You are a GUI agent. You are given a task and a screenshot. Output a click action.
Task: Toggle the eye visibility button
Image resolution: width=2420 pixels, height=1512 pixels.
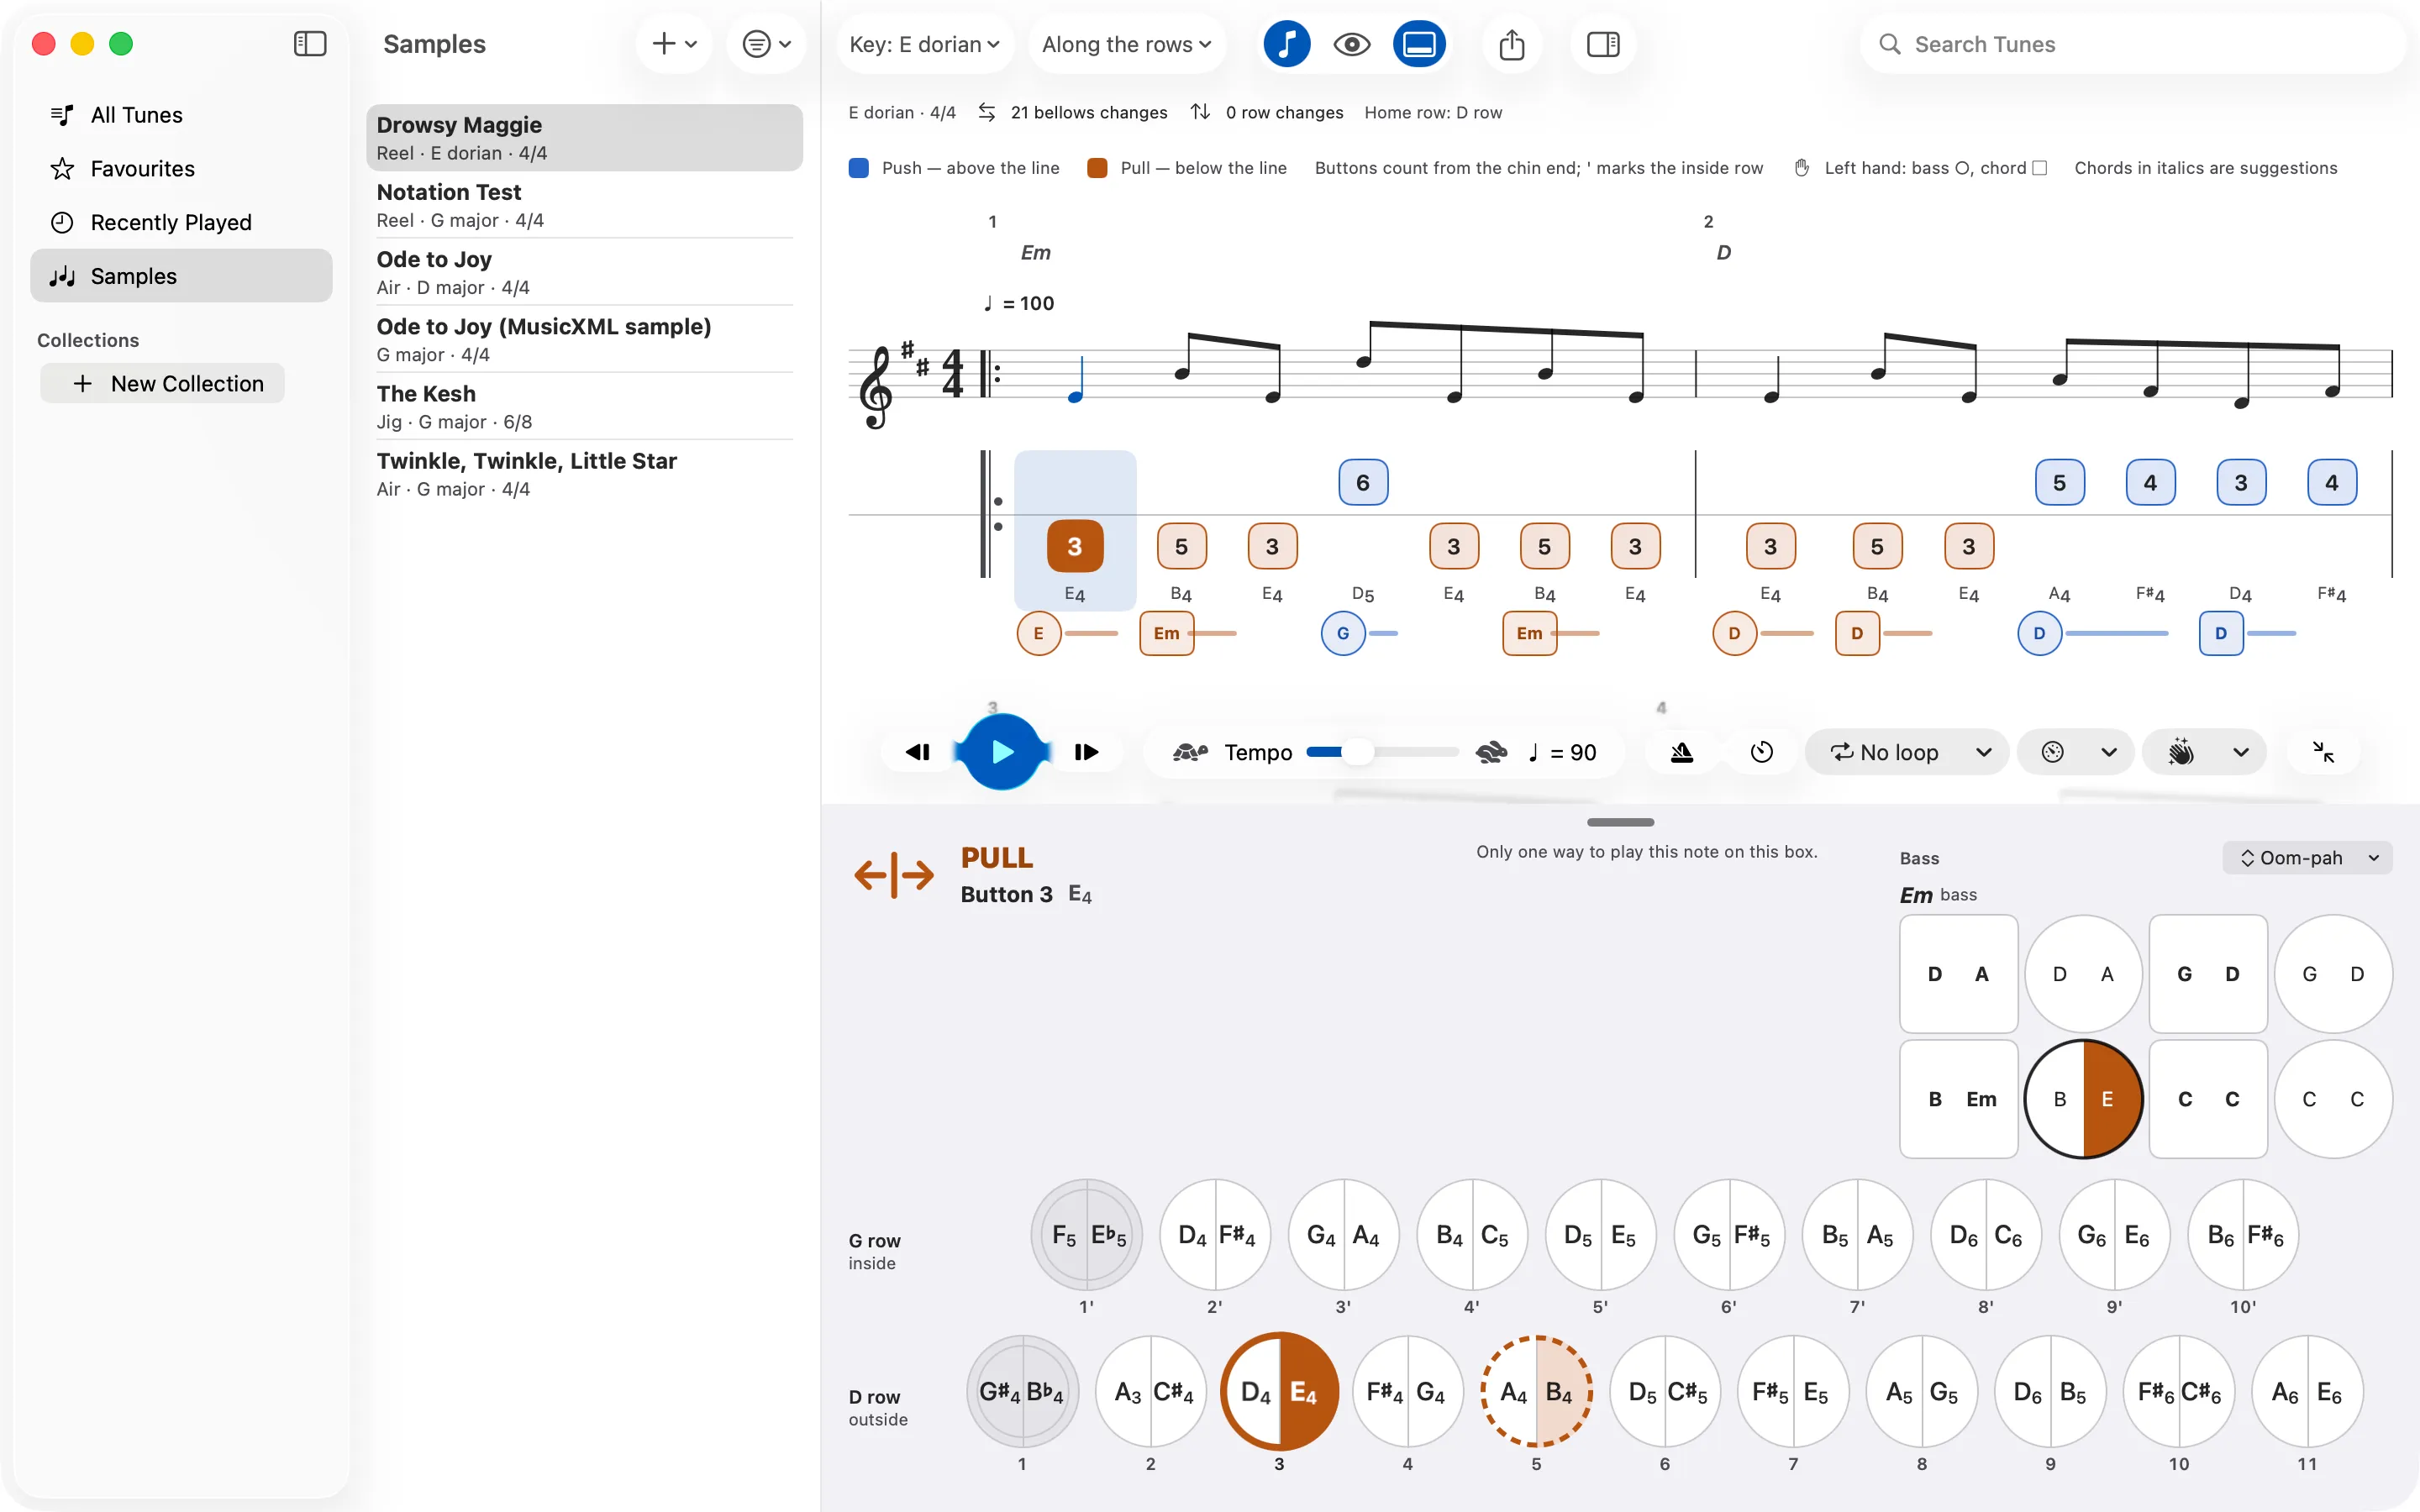click(x=1352, y=44)
